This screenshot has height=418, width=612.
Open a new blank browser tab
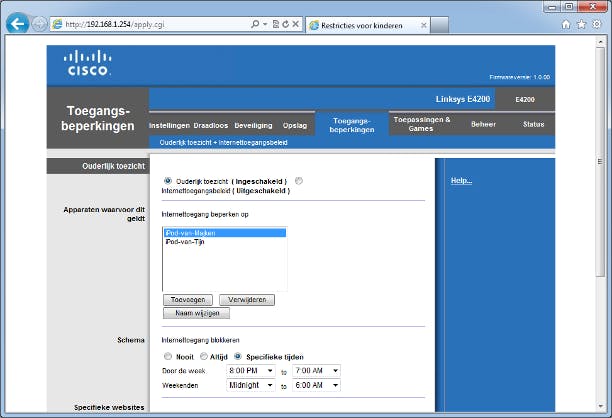tap(439, 25)
